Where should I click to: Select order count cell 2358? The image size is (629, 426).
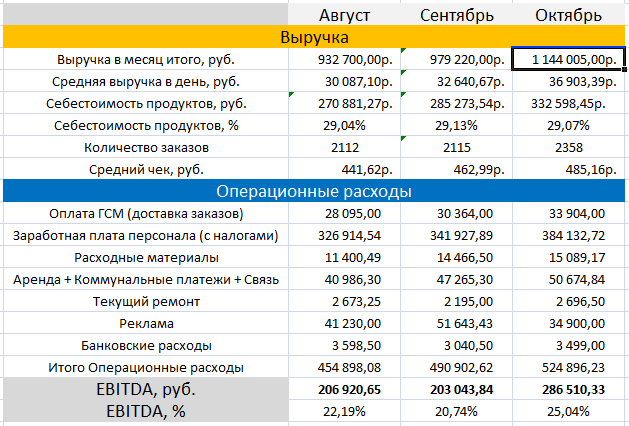[x=568, y=147]
